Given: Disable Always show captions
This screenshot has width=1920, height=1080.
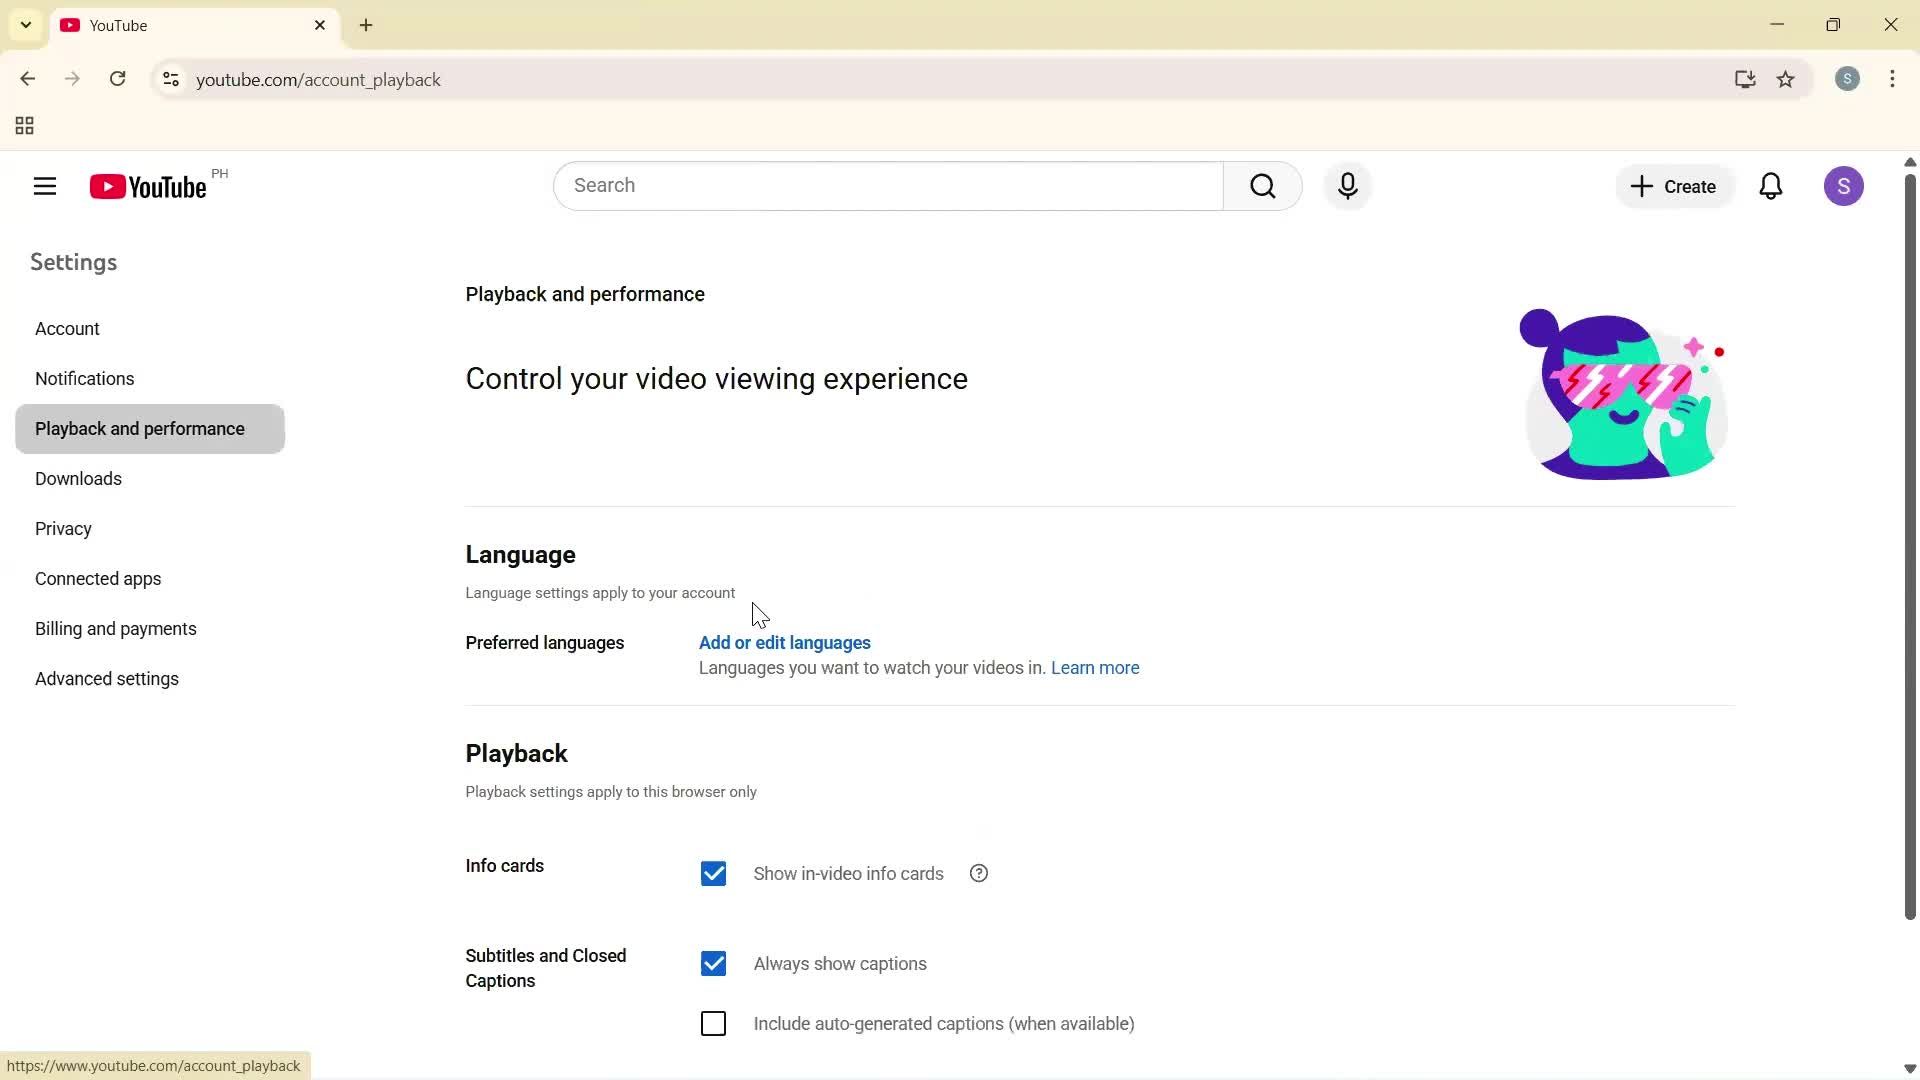Looking at the screenshot, I should click(x=714, y=963).
